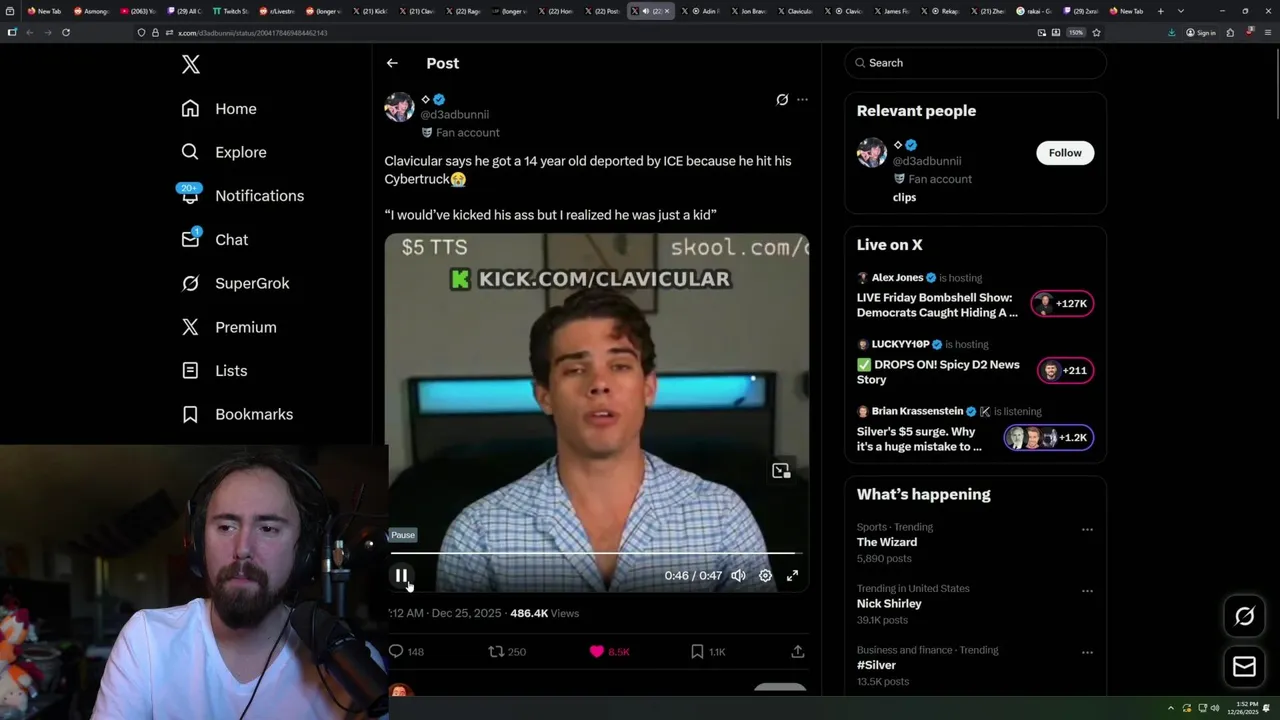Bookmark this page with star icon

pos(1096,33)
